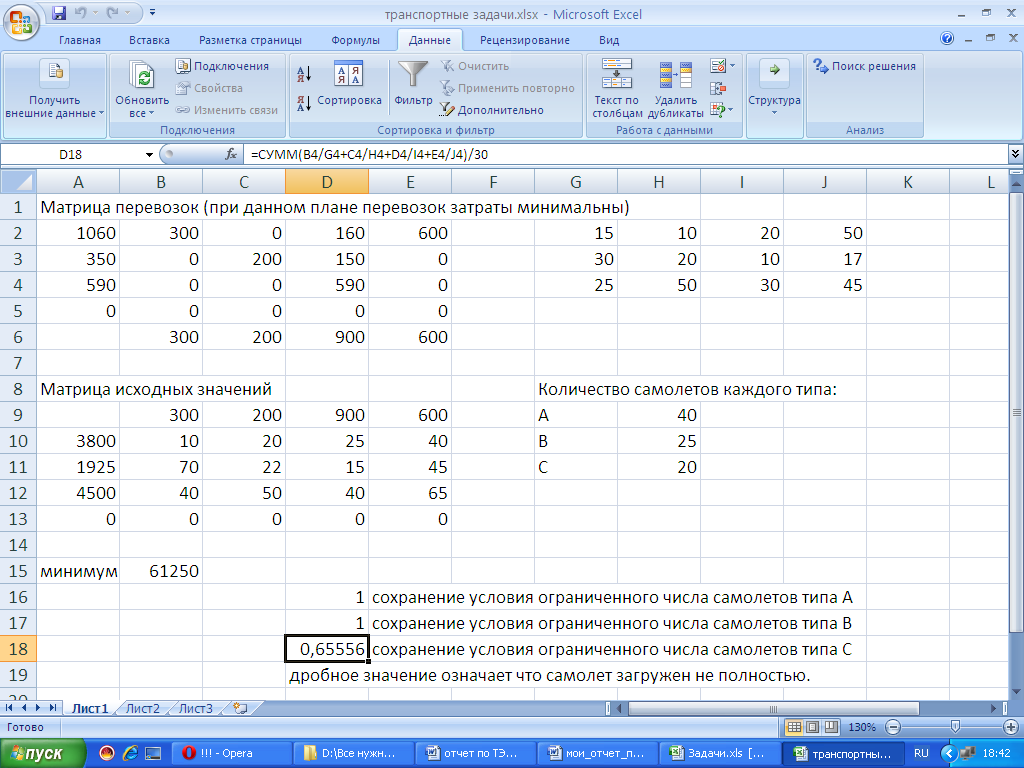Go to first sheet navigation arrow
The height and width of the screenshot is (768, 1024).
pos(9,708)
